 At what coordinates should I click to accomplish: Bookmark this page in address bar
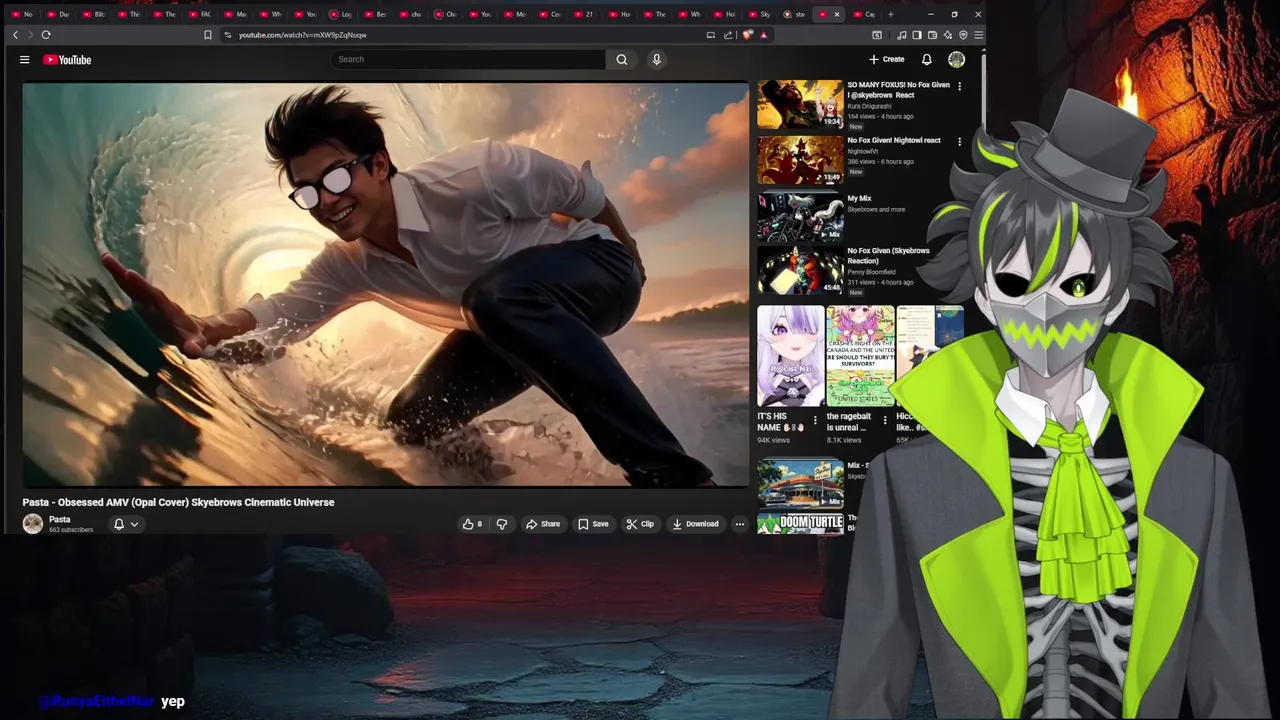(208, 35)
